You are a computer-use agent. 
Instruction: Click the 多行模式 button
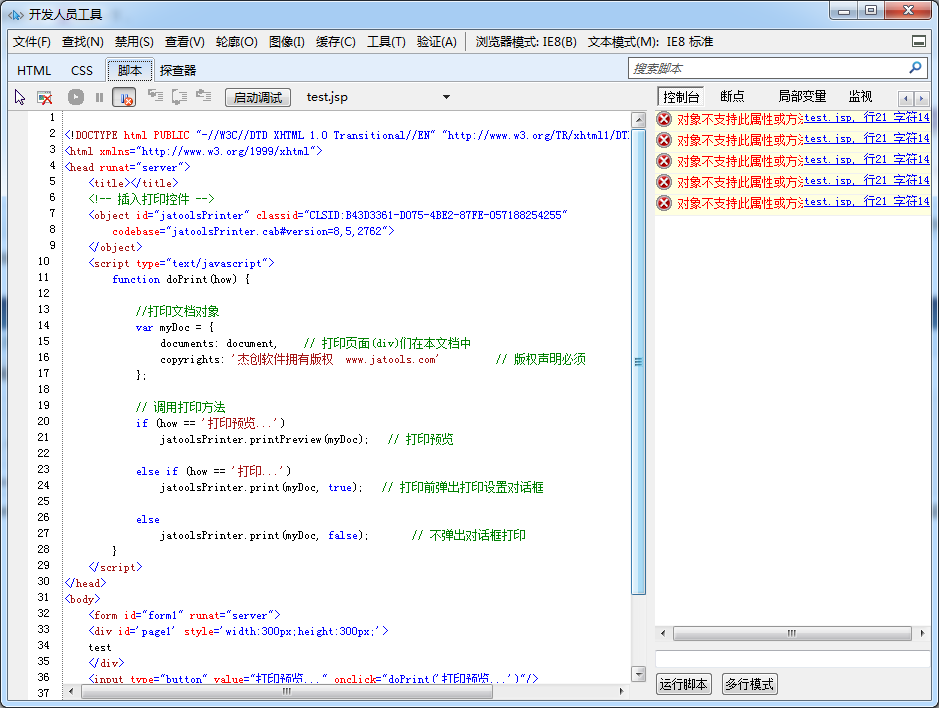tap(749, 684)
